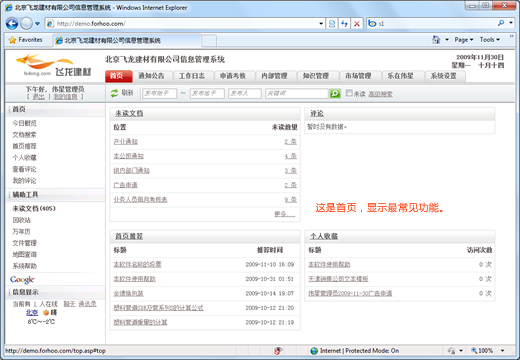Viewport: 520px width, 360px height.
Task: Click the green search magnifier button
Action: (x=335, y=94)
